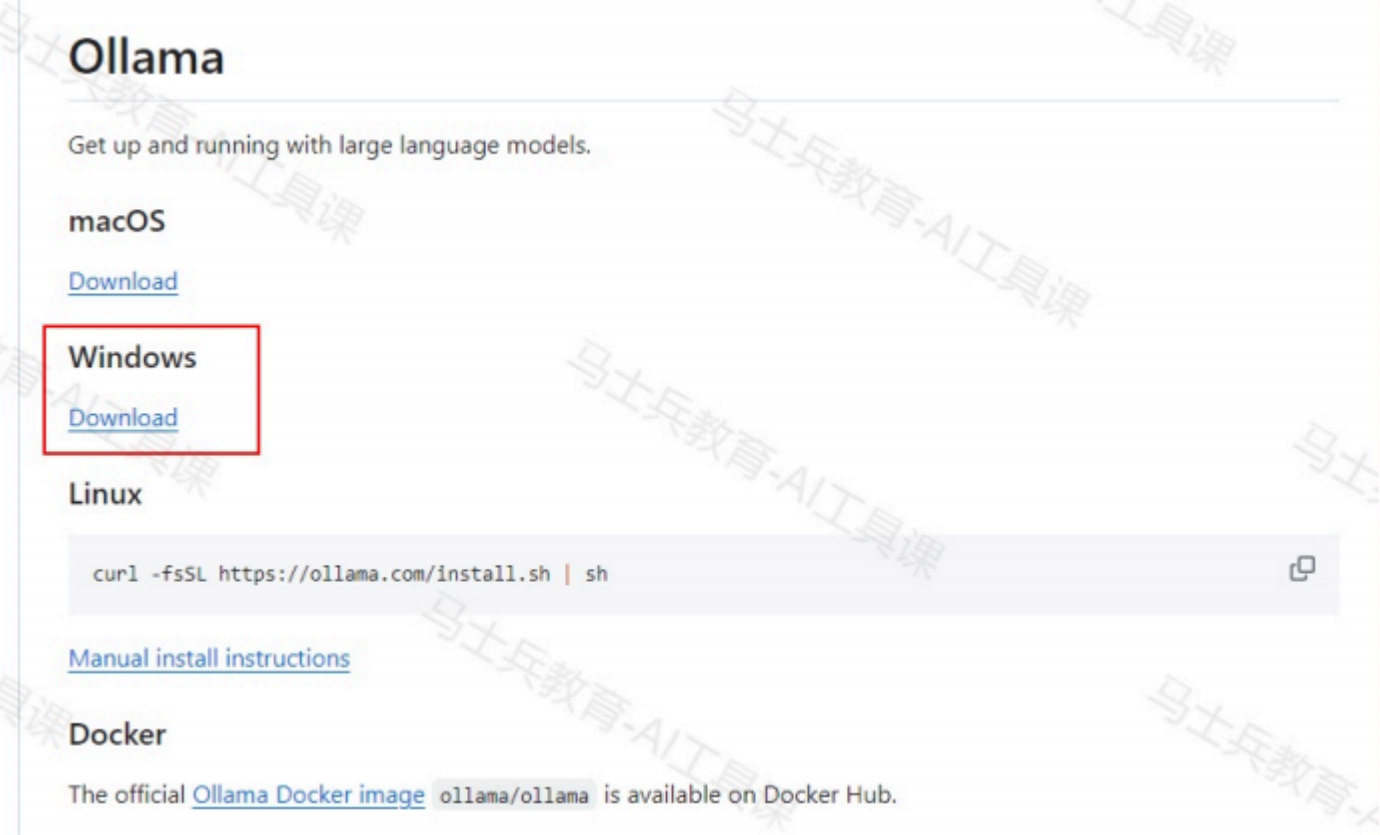Image resolution: width=1380 pixels, height=835 pixels.
Task: Copy the Linux curl install command
Action: point(1302,569)
